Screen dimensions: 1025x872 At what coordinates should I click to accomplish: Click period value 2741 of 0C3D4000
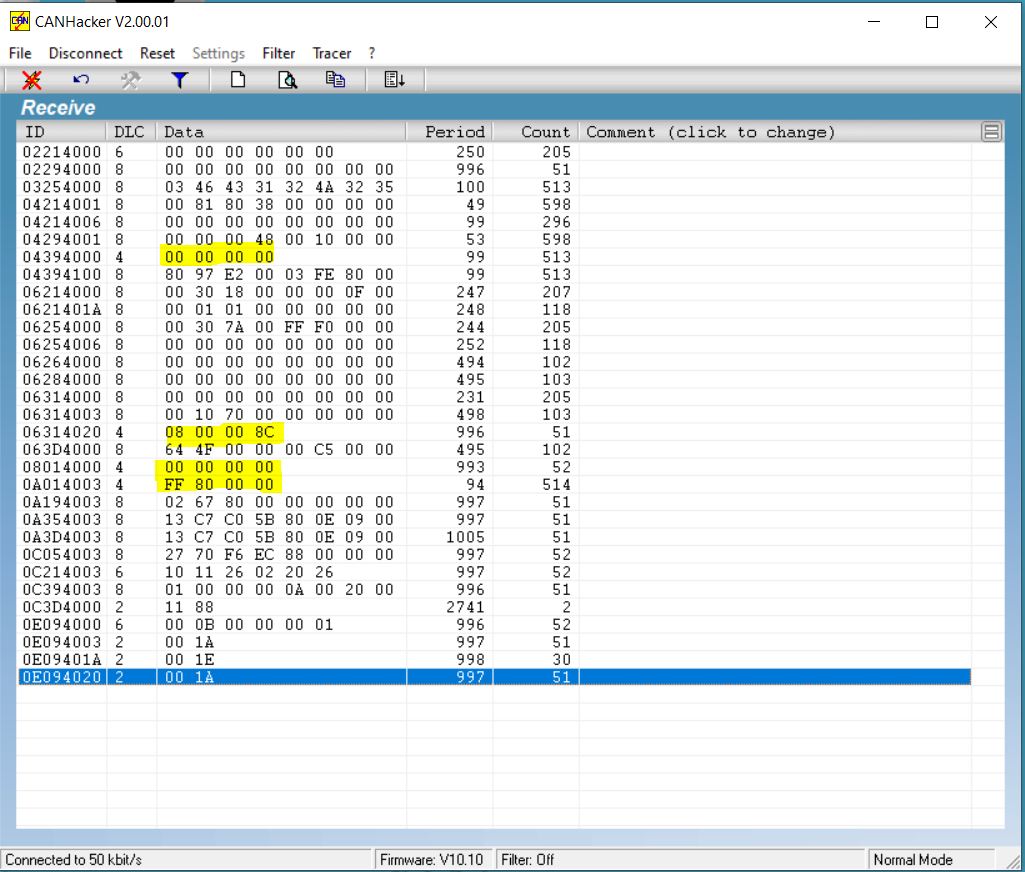click(x=465, y=607)
